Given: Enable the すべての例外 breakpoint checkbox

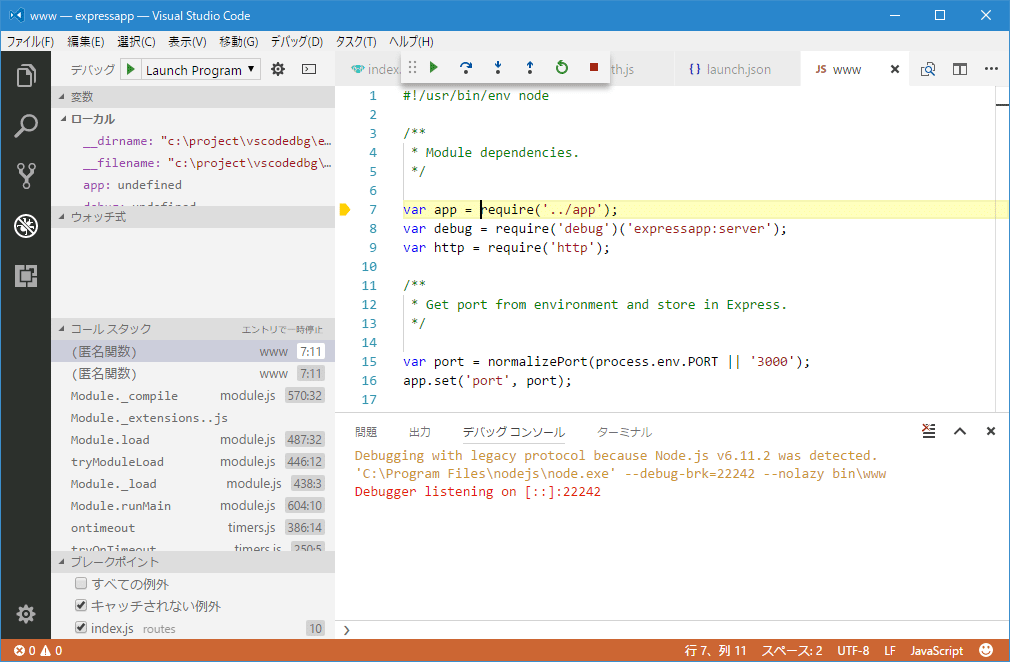Looking at the screenshot, I should [x=79, y=583].
